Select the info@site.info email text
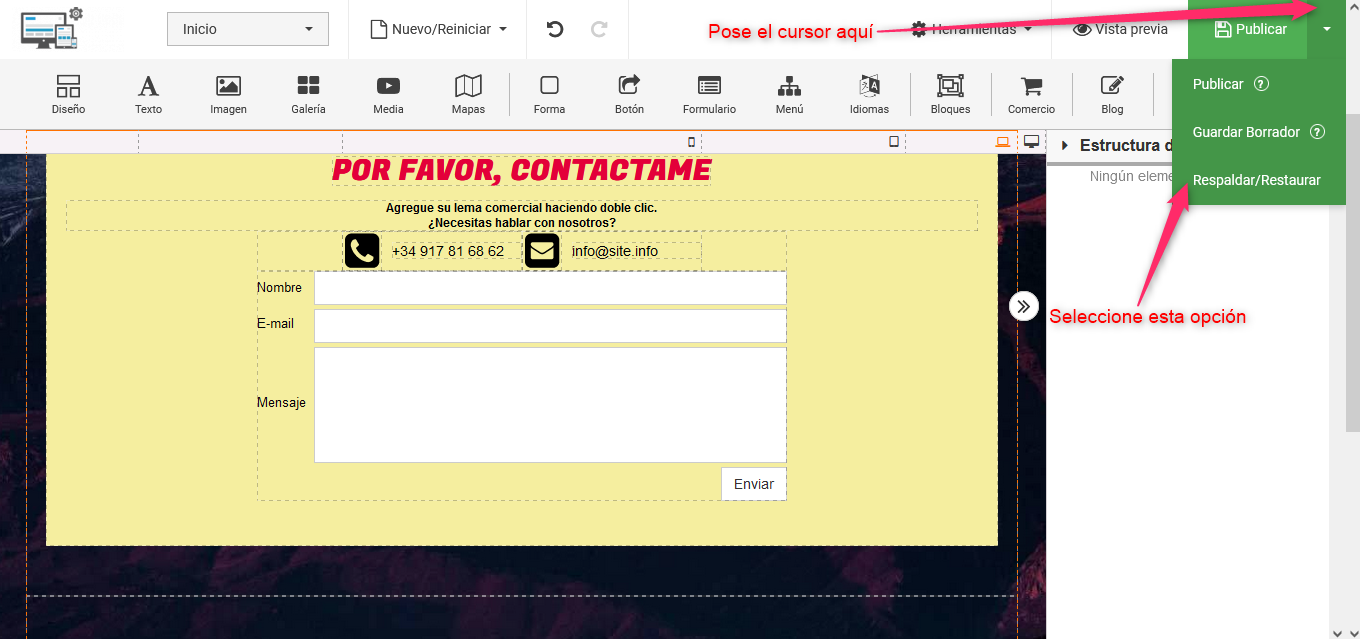 pyautogui.click(x=615, y=251)
